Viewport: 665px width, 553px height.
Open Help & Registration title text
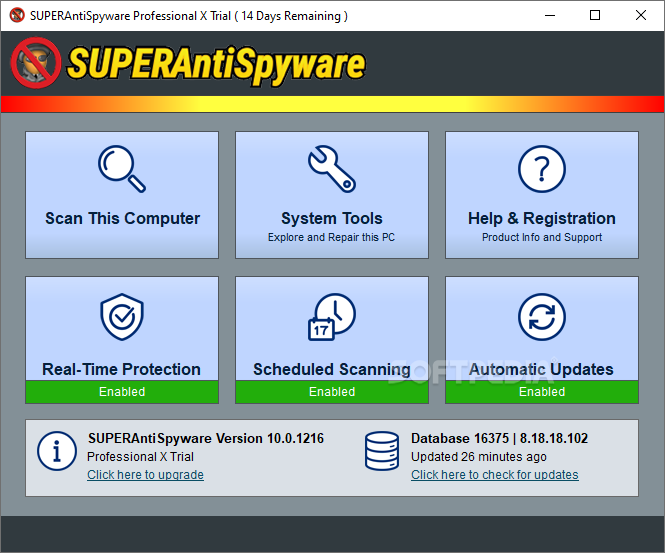coord(542,218)
